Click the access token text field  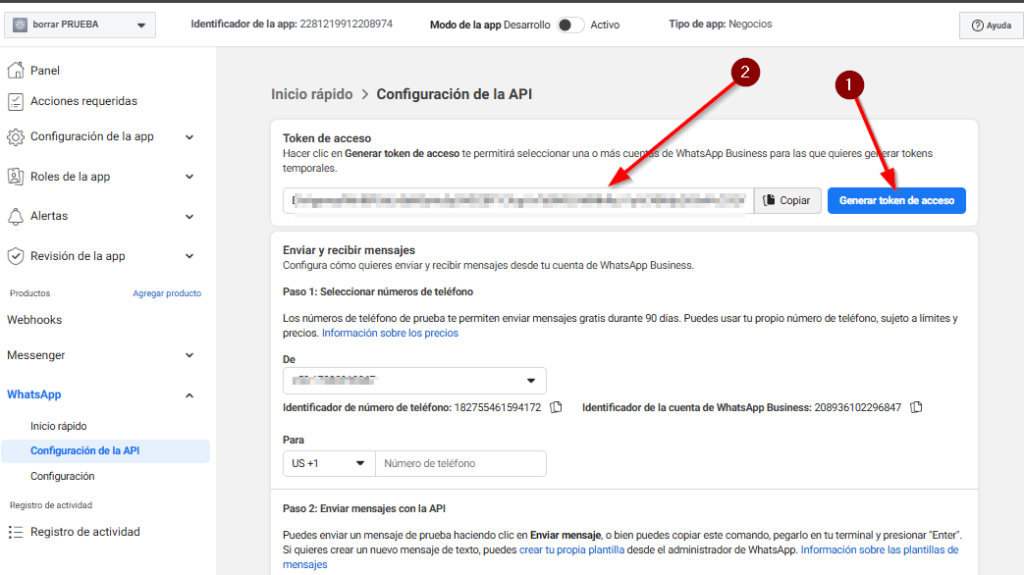tap(519, 201)
